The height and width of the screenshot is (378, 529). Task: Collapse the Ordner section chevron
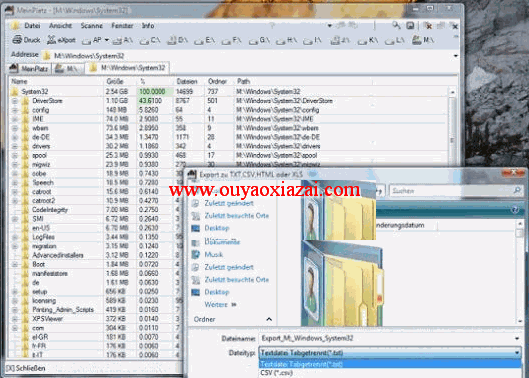click(x=269, y=319)
